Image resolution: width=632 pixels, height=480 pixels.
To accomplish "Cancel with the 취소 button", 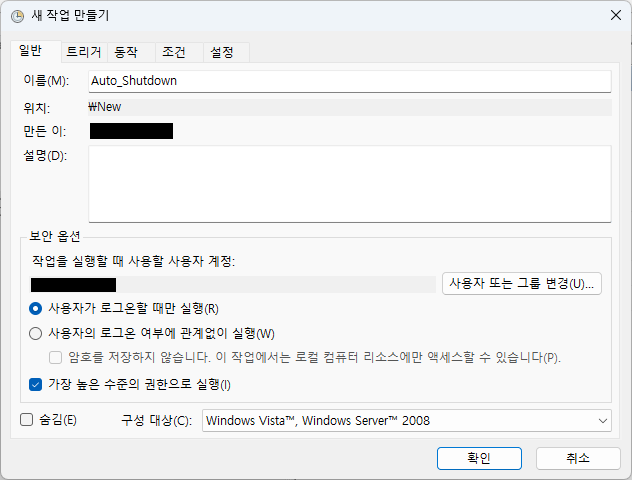I will click(x=578, y=458).
